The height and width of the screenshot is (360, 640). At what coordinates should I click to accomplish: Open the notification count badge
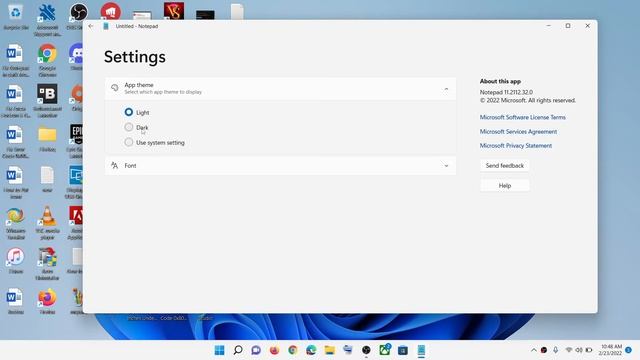point(629,350)
